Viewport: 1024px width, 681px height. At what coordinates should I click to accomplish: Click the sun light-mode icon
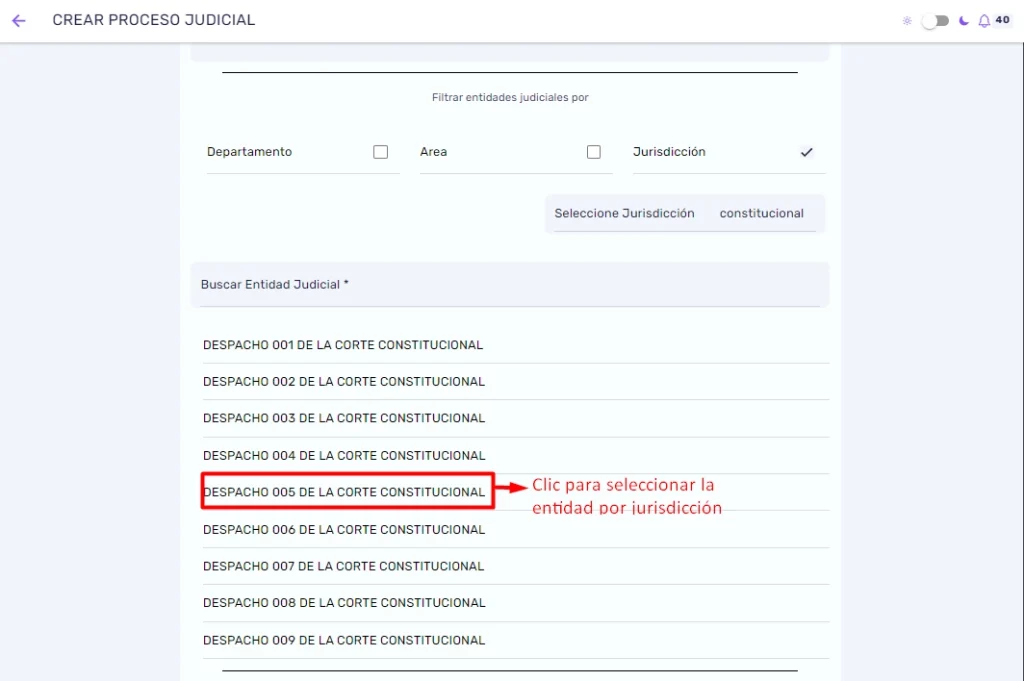pyautogui.click(x=907, y=21)
